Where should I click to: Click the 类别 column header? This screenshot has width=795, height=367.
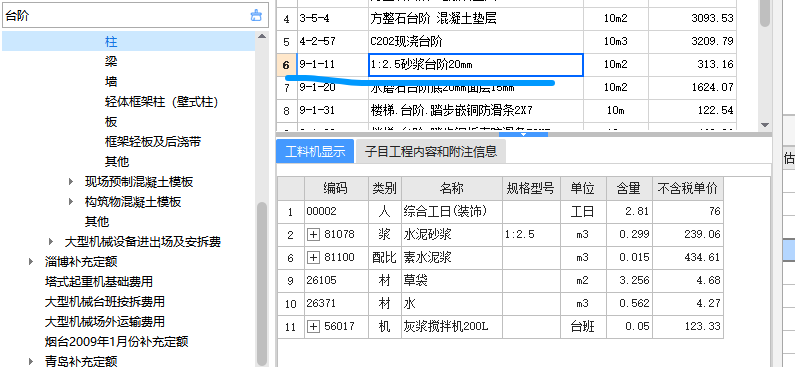coord(385,189)
